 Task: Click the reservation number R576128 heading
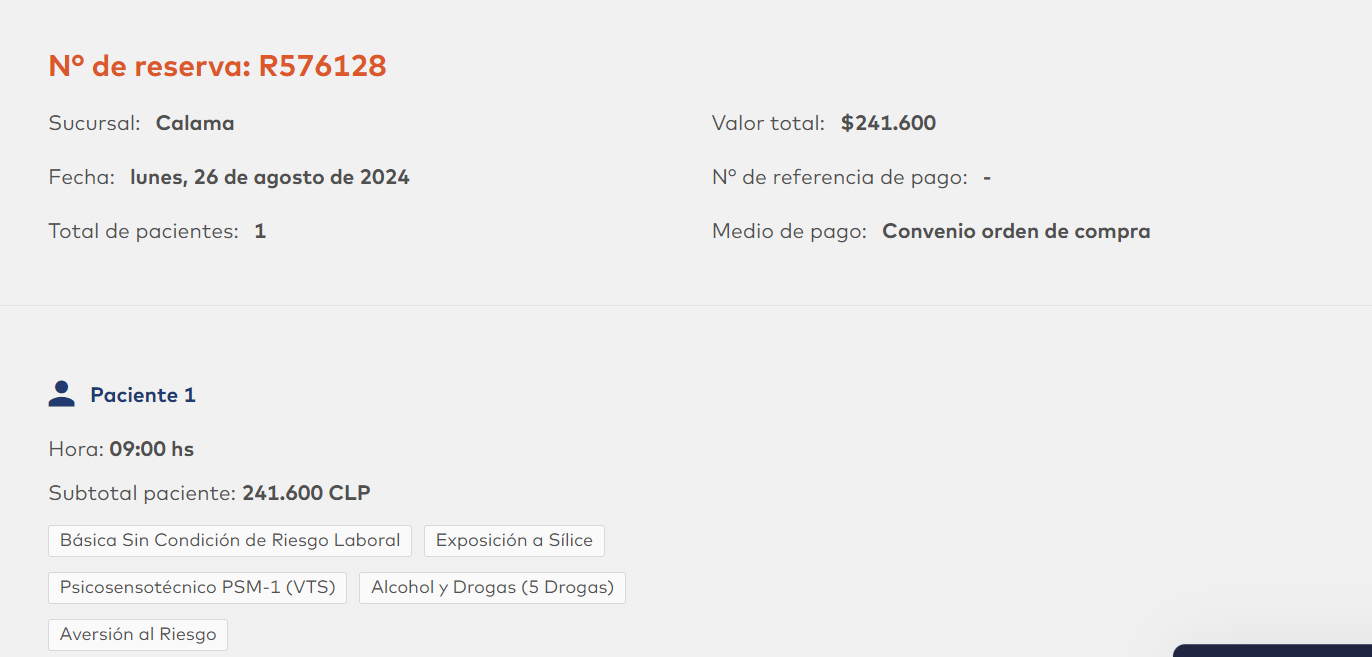[x=217, y=66]
